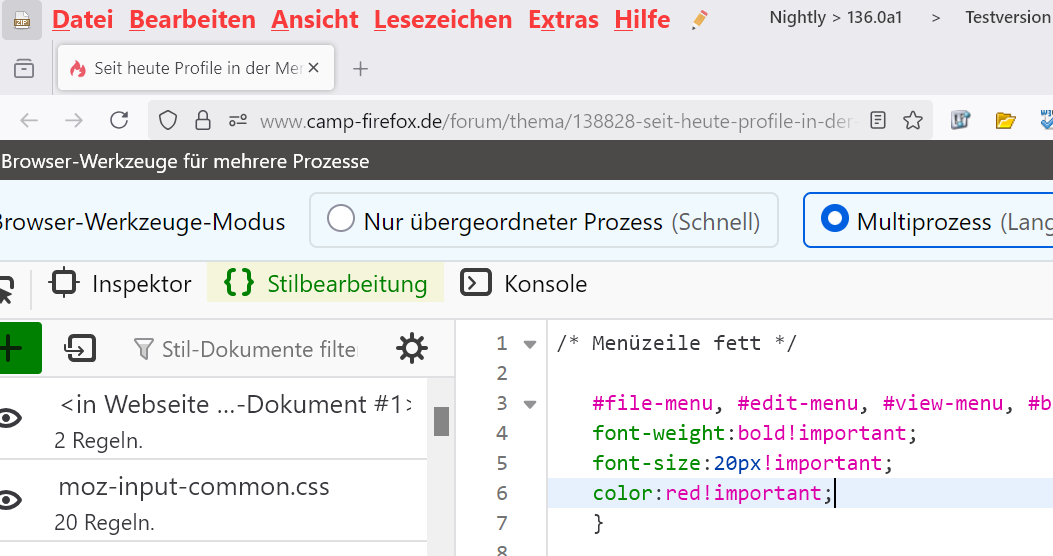Toggle visibility of Webseite Dokument #1 stylesheet
This screenshot has height=556, width=1053.
pyautogui.click(x=9, y=418)
